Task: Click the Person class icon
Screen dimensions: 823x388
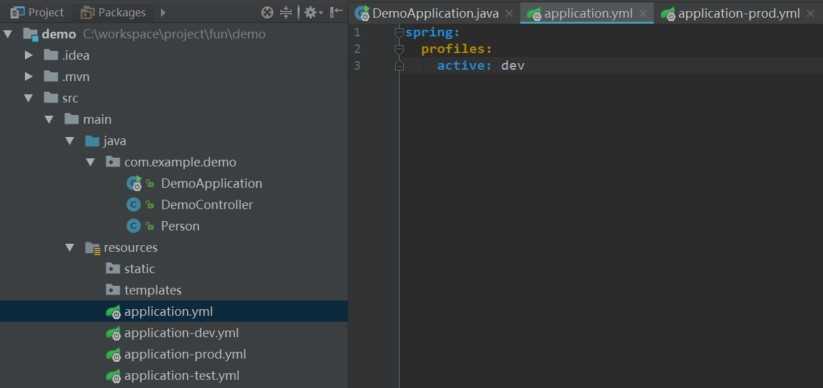Action: (133, 226)
